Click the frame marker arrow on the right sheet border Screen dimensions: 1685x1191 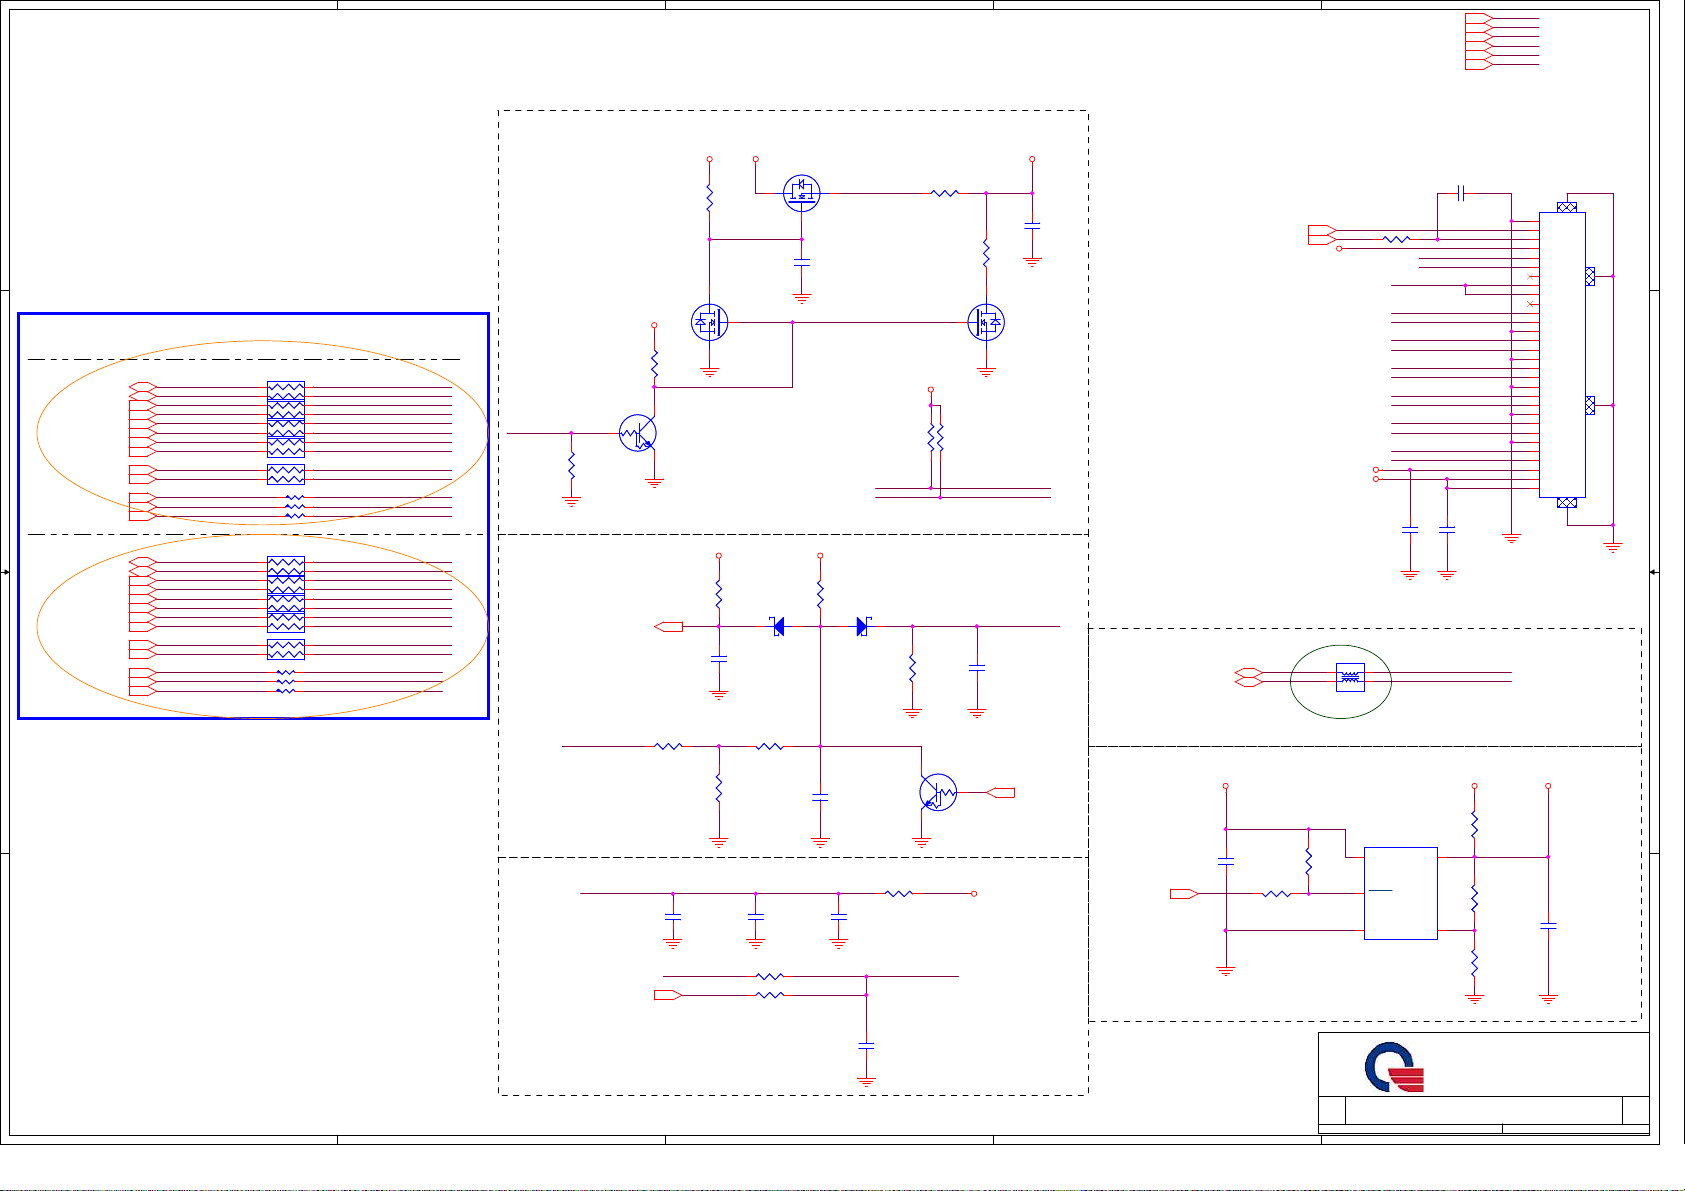click(1653, 572)
